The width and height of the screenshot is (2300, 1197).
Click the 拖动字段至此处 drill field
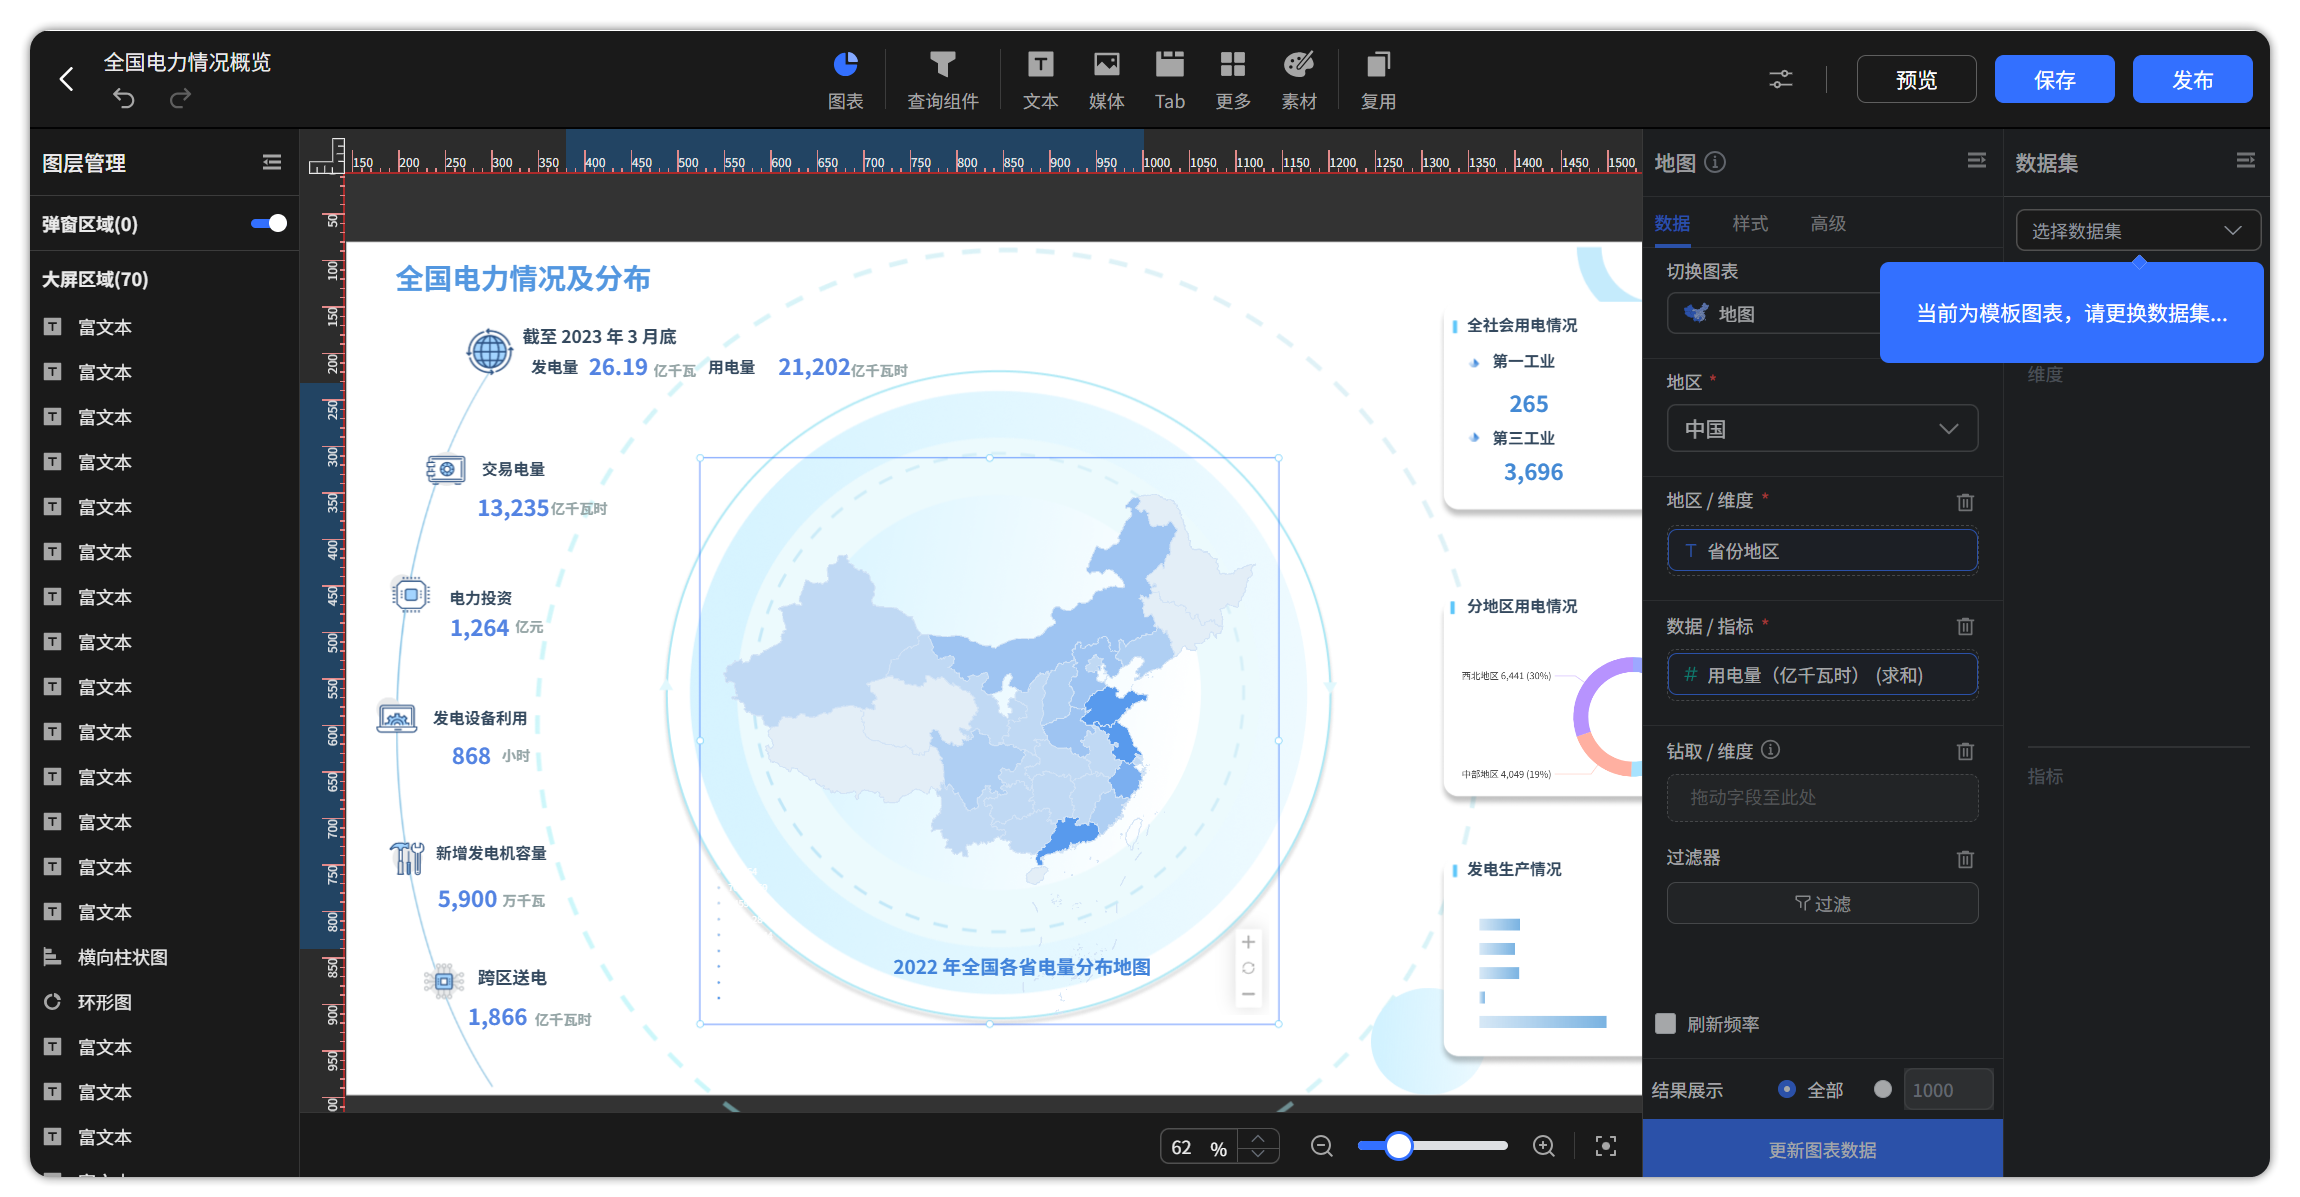click(1822, 798)
